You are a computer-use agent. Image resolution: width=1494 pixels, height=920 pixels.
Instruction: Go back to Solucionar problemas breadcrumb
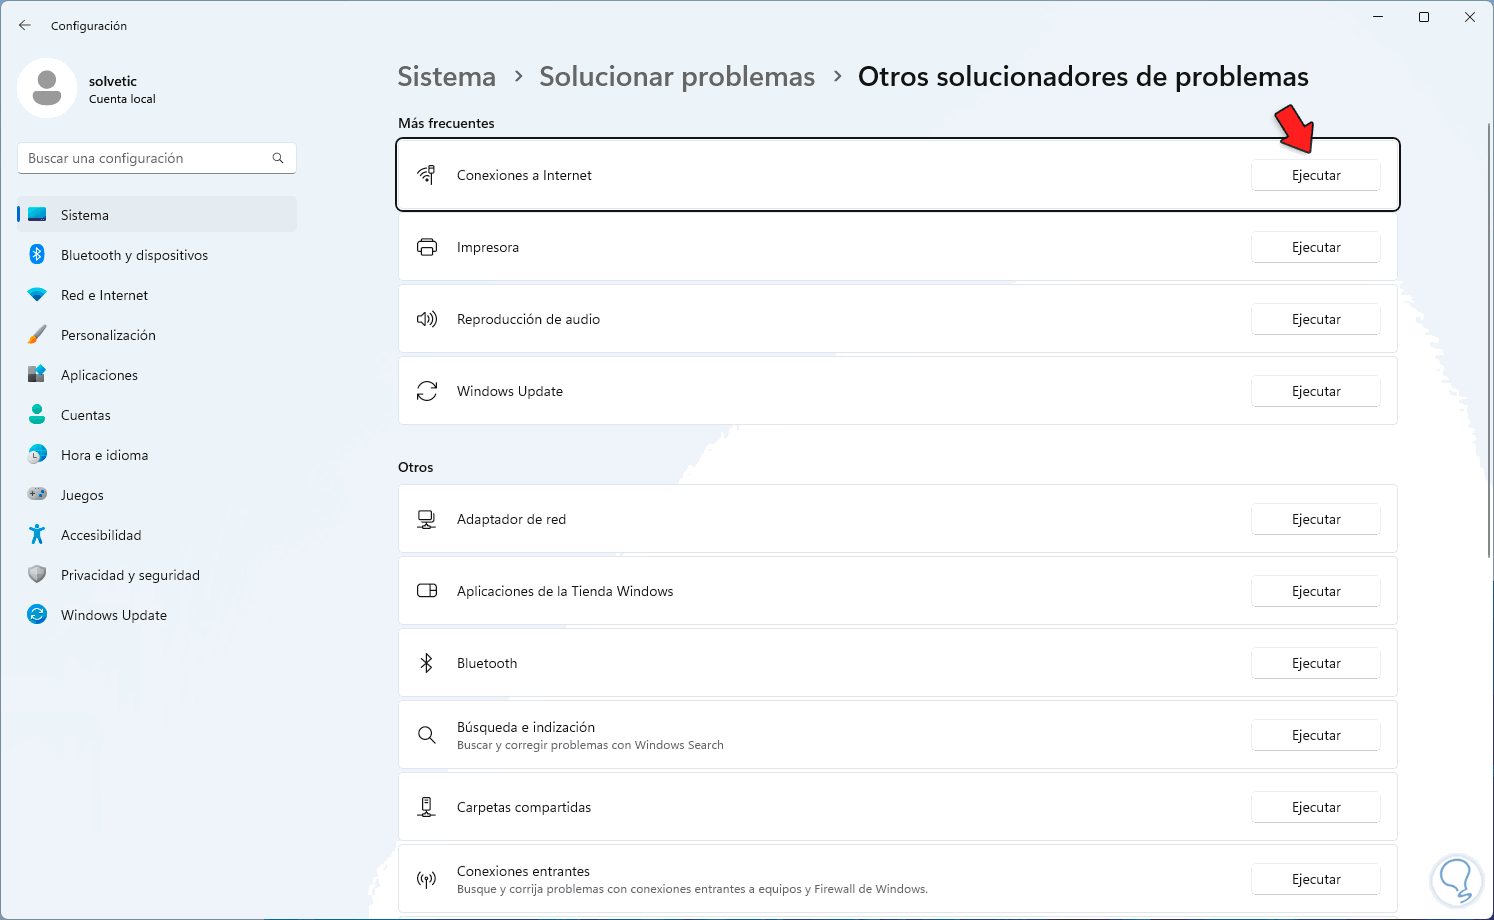coord(677,77)
